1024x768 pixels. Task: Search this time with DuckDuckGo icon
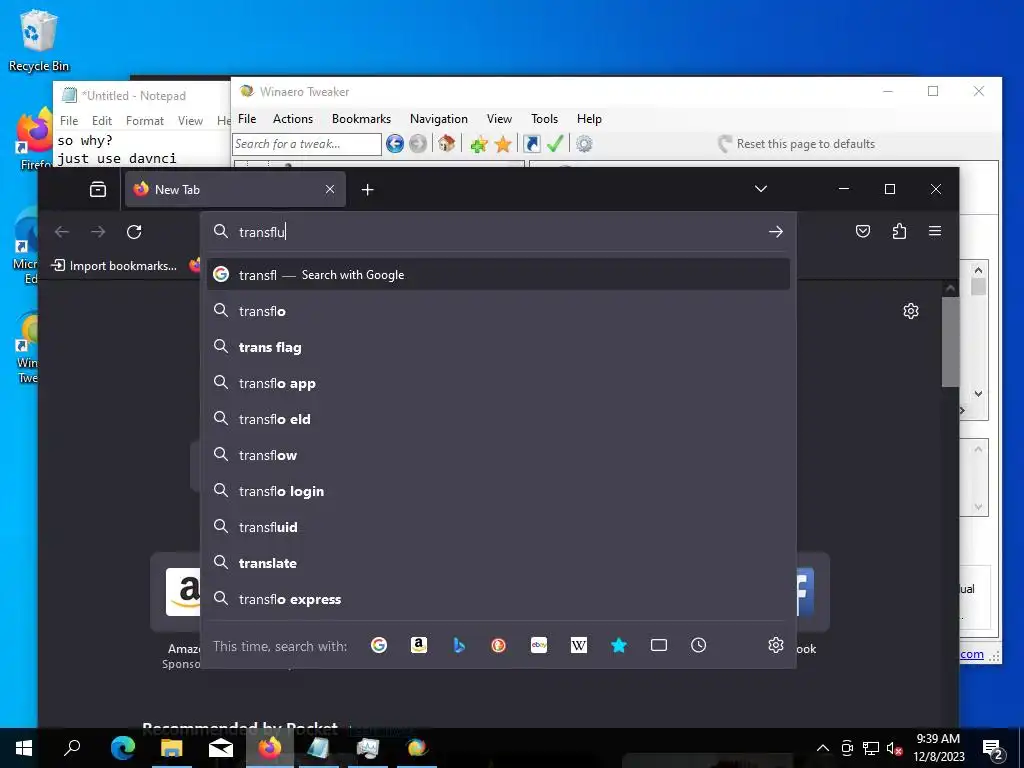pos(498,646)
